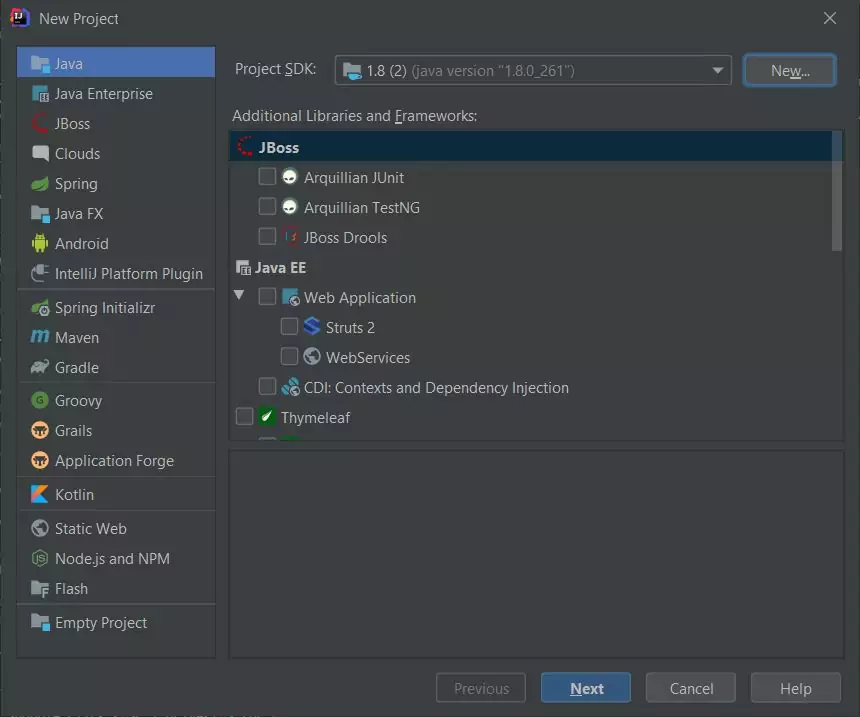Click the Spring leaf icon
The width and height of the screenshot is (860, 717).
[x=40, y=184]
